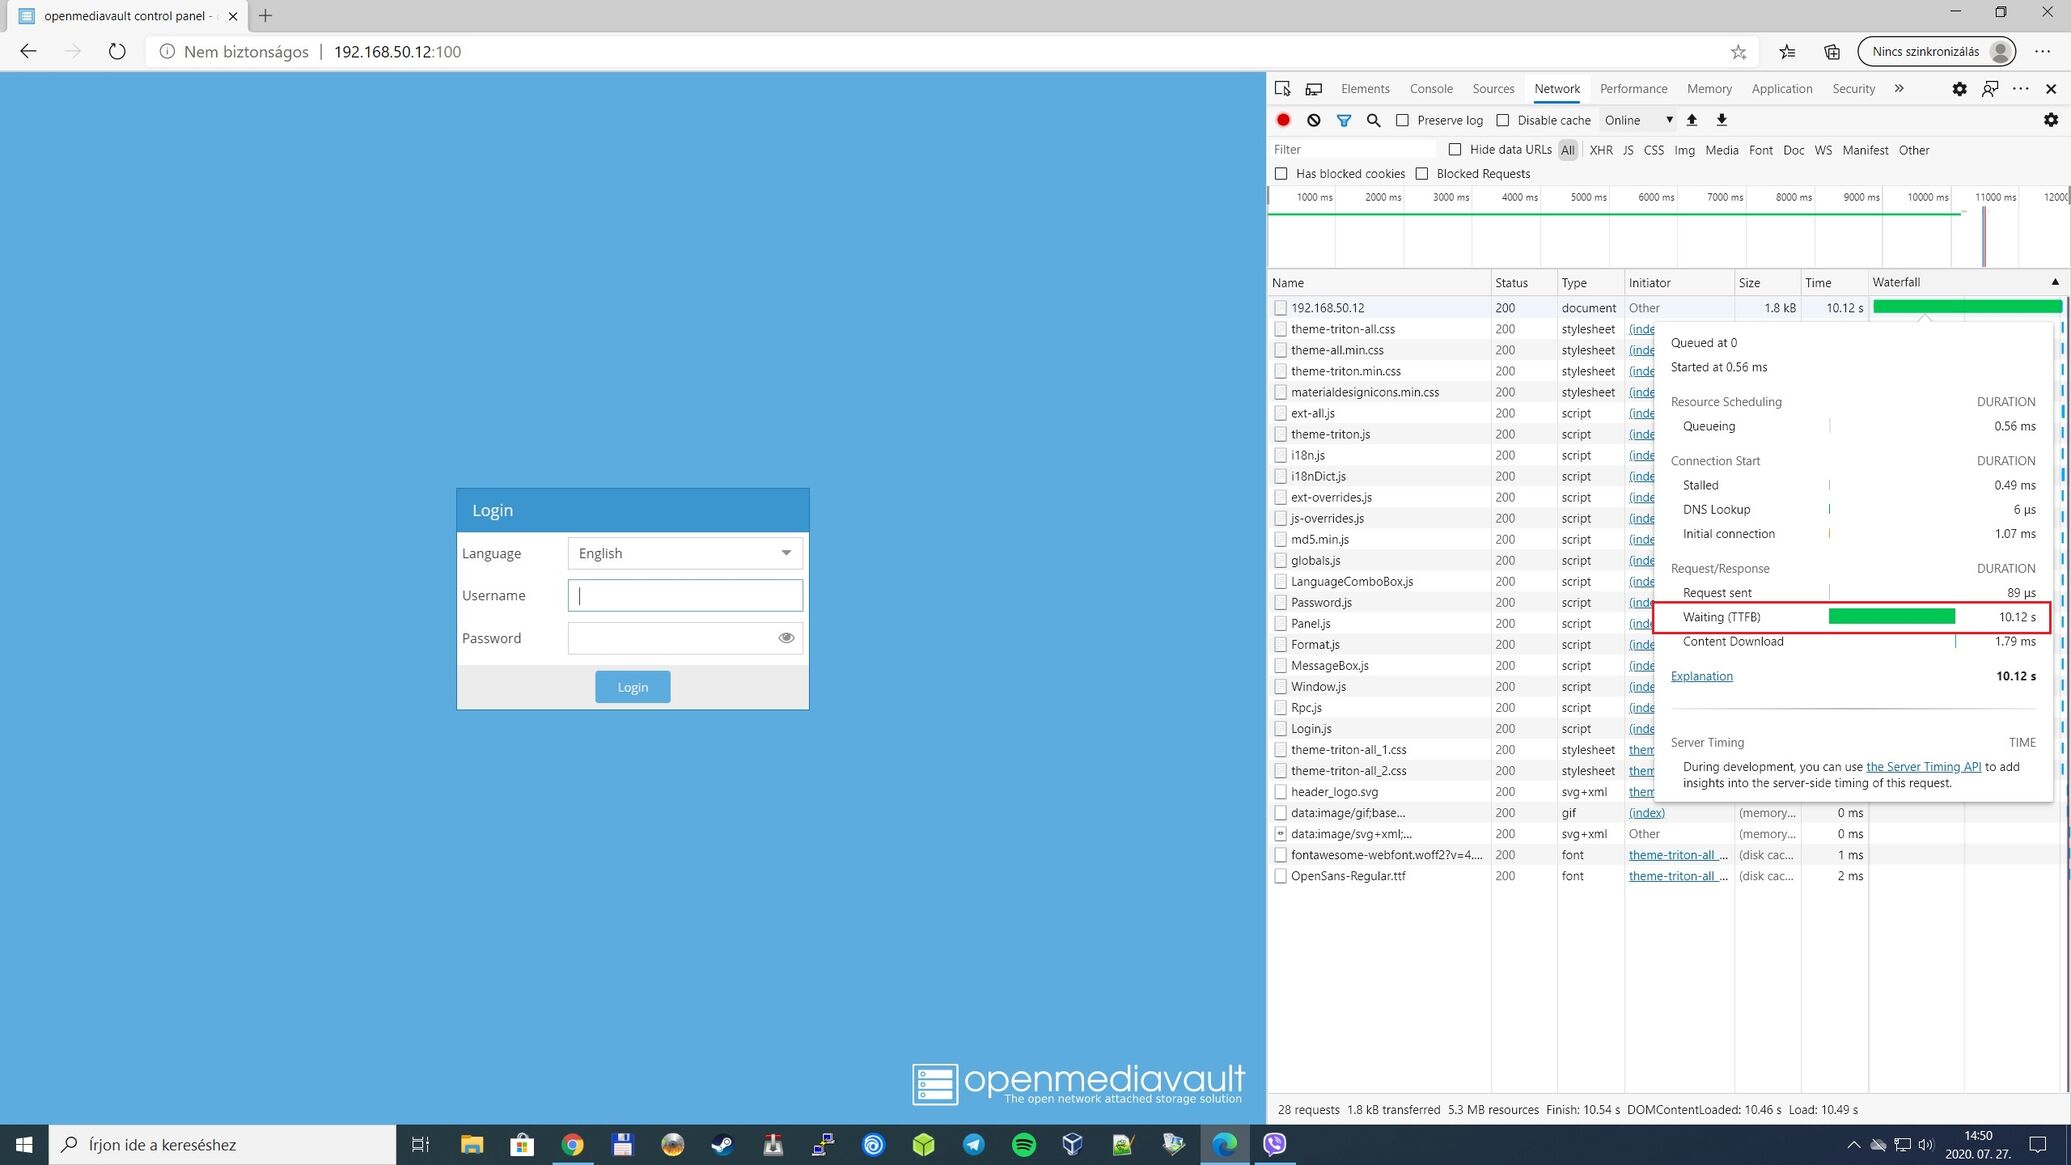Toggle the network filter funnel icon
The width and height of the screenshot is (2071, 1165).
pos(1343,120)
